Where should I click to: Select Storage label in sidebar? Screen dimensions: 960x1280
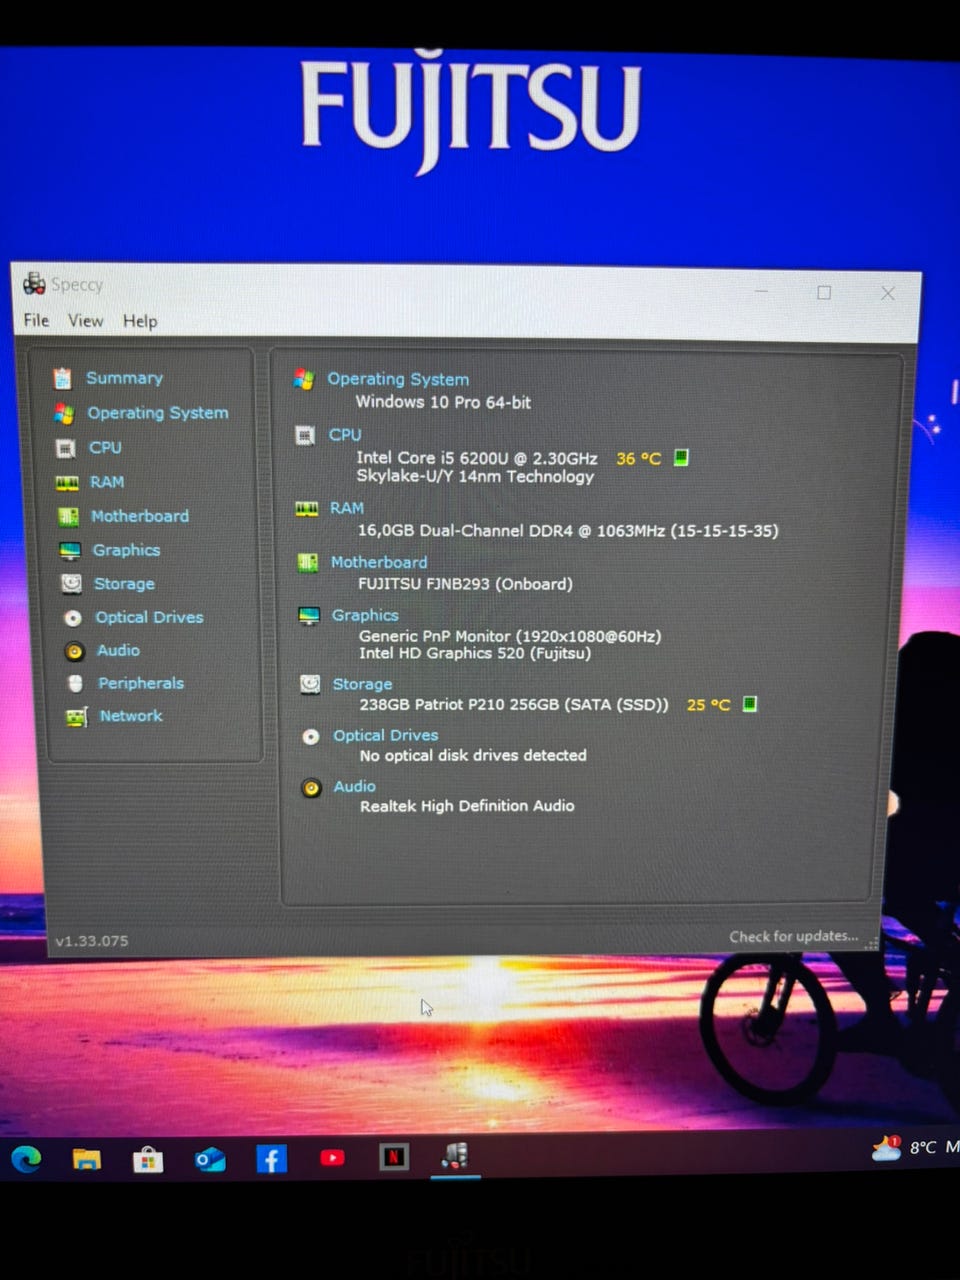[x=124, y=584]
